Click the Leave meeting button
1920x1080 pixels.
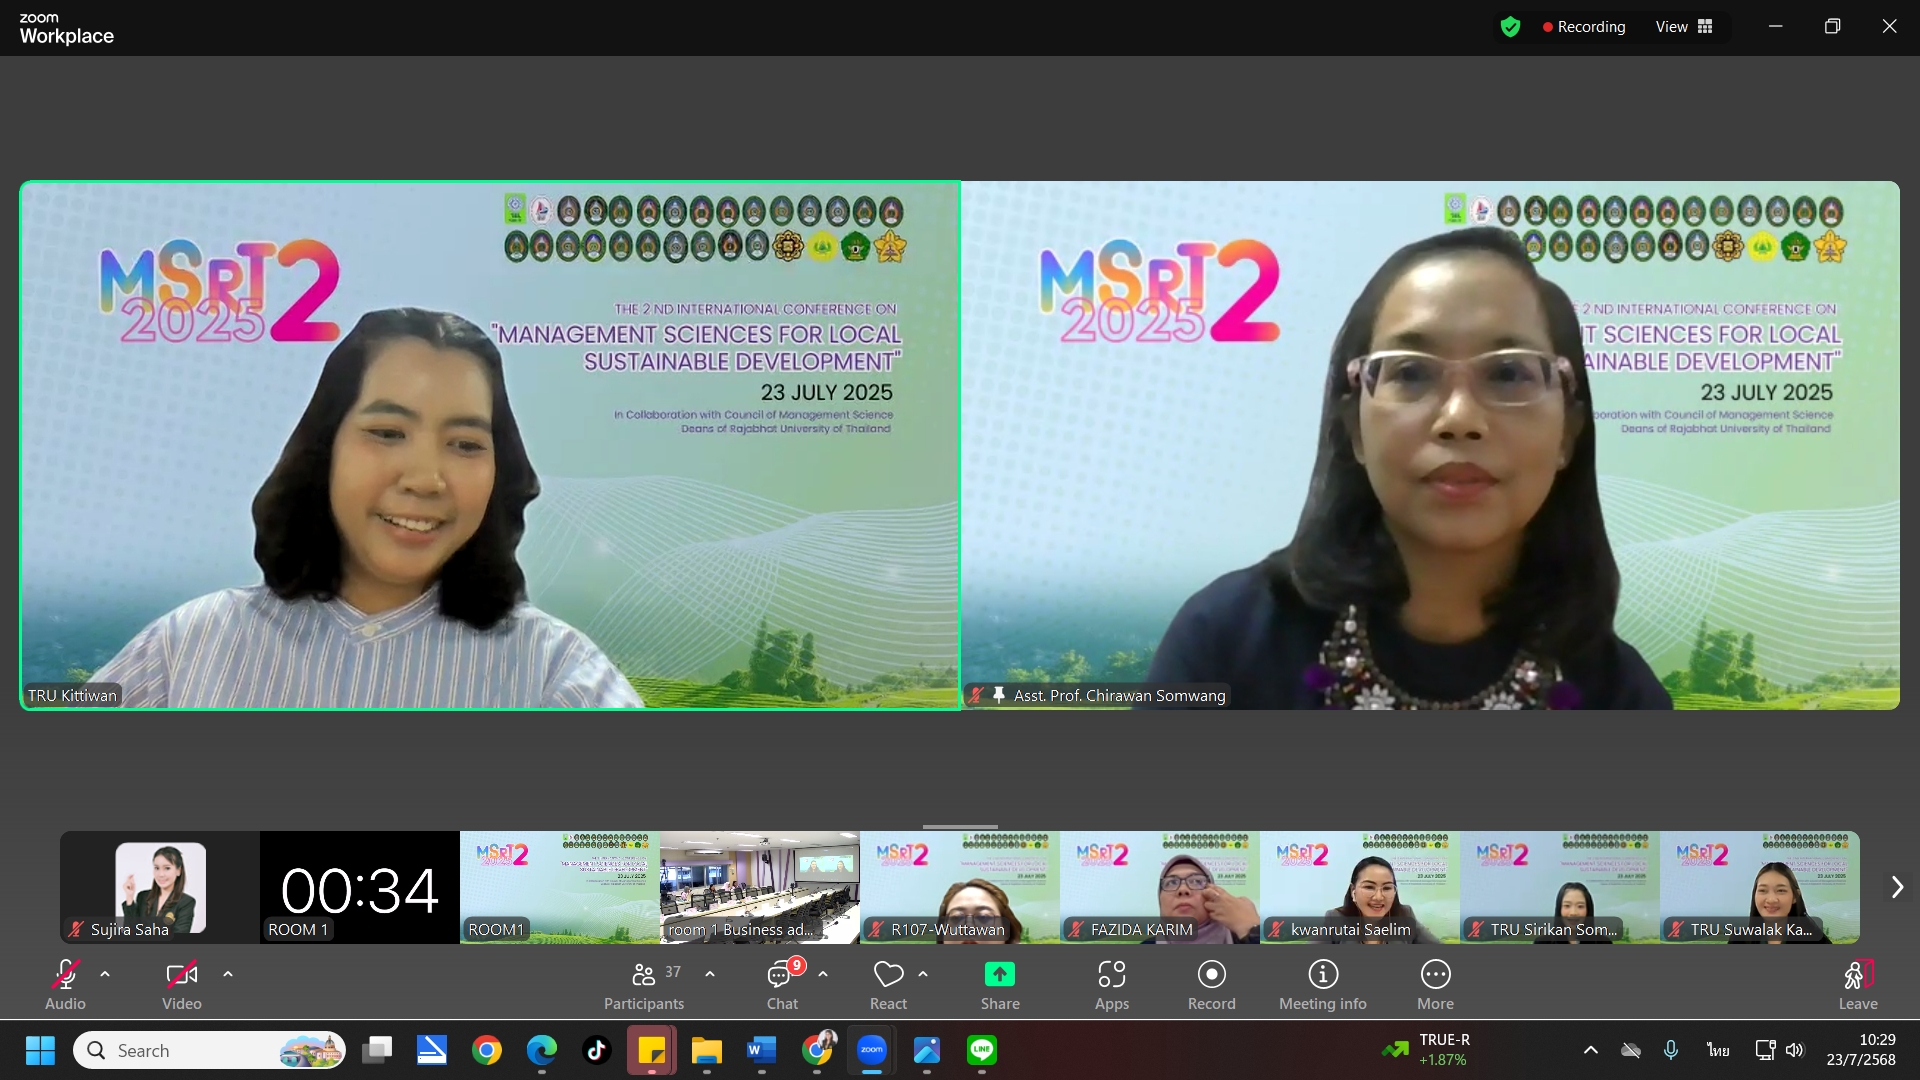pyautogui.click(x=1858, y=985)
